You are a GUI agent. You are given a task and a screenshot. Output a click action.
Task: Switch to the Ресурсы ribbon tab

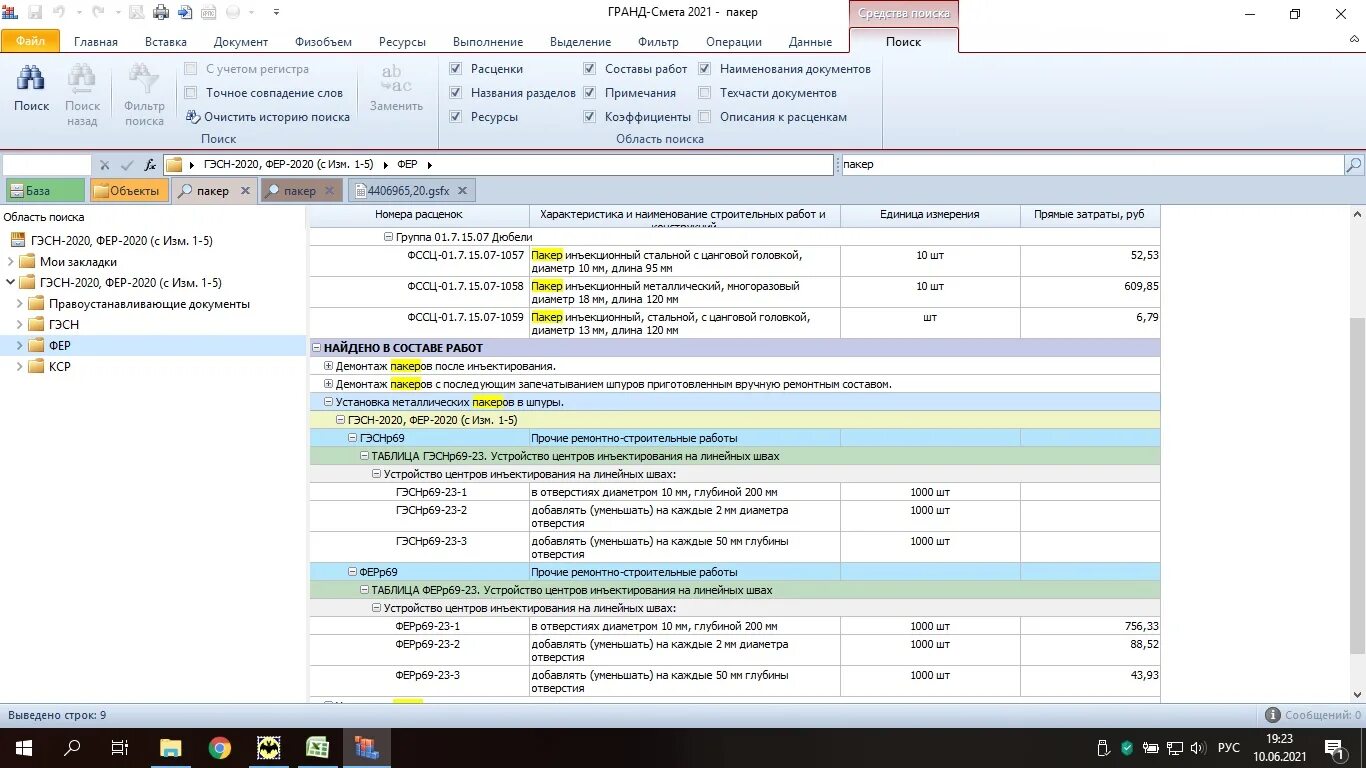tap(402, 42)
